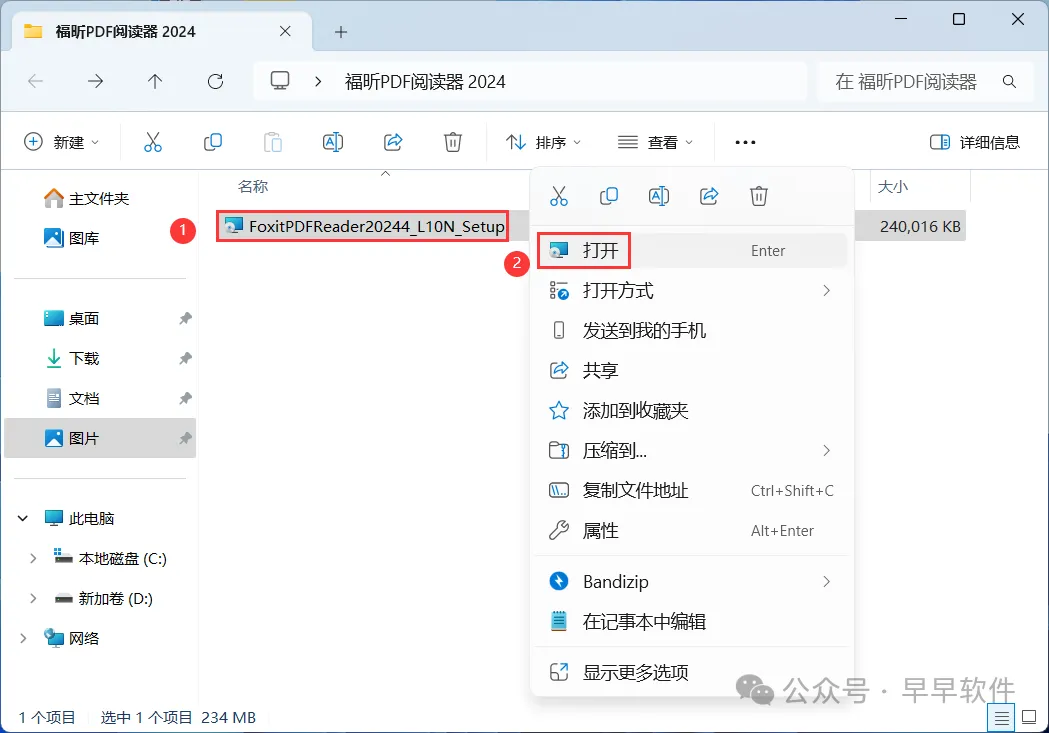The width and height of the screenshot is (1049, 733).
Task: Go up one folder level
Action: coord(155,82)
